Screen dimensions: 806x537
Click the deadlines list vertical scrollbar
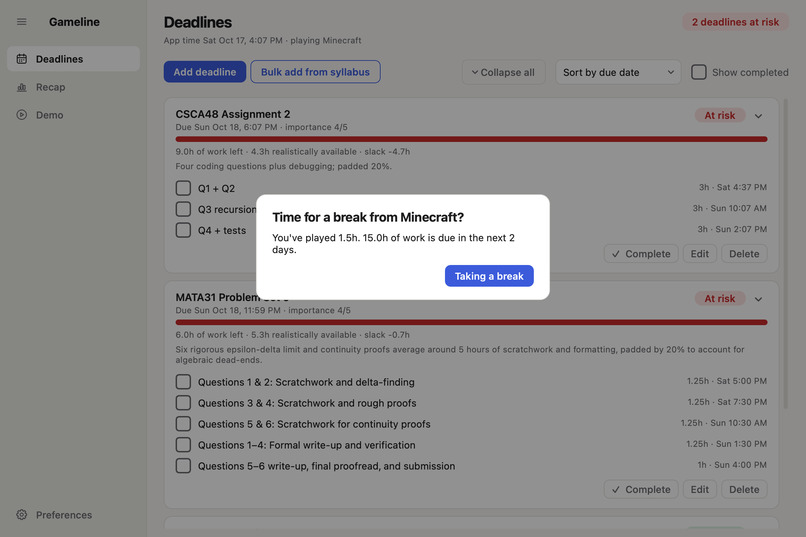tap(785, 254)
